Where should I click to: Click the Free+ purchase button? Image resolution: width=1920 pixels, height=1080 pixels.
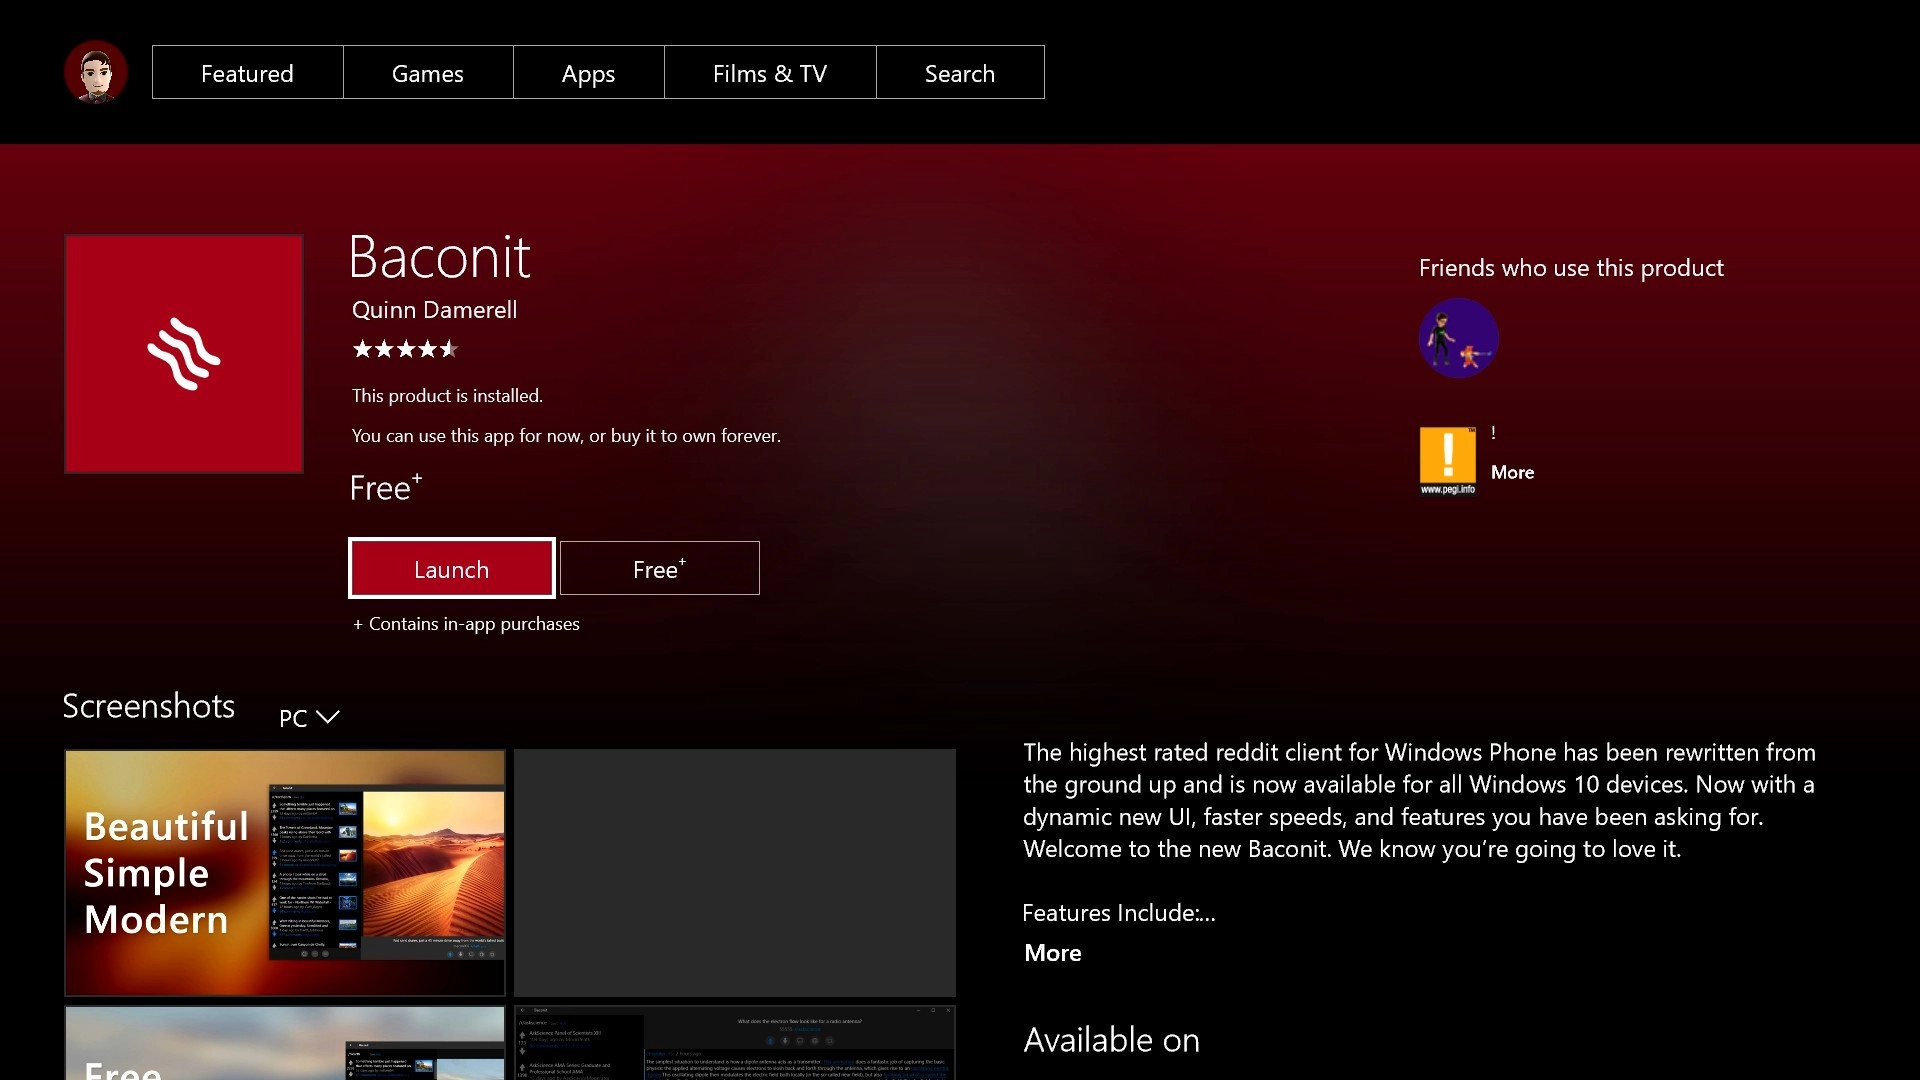(x=659, y=569)
